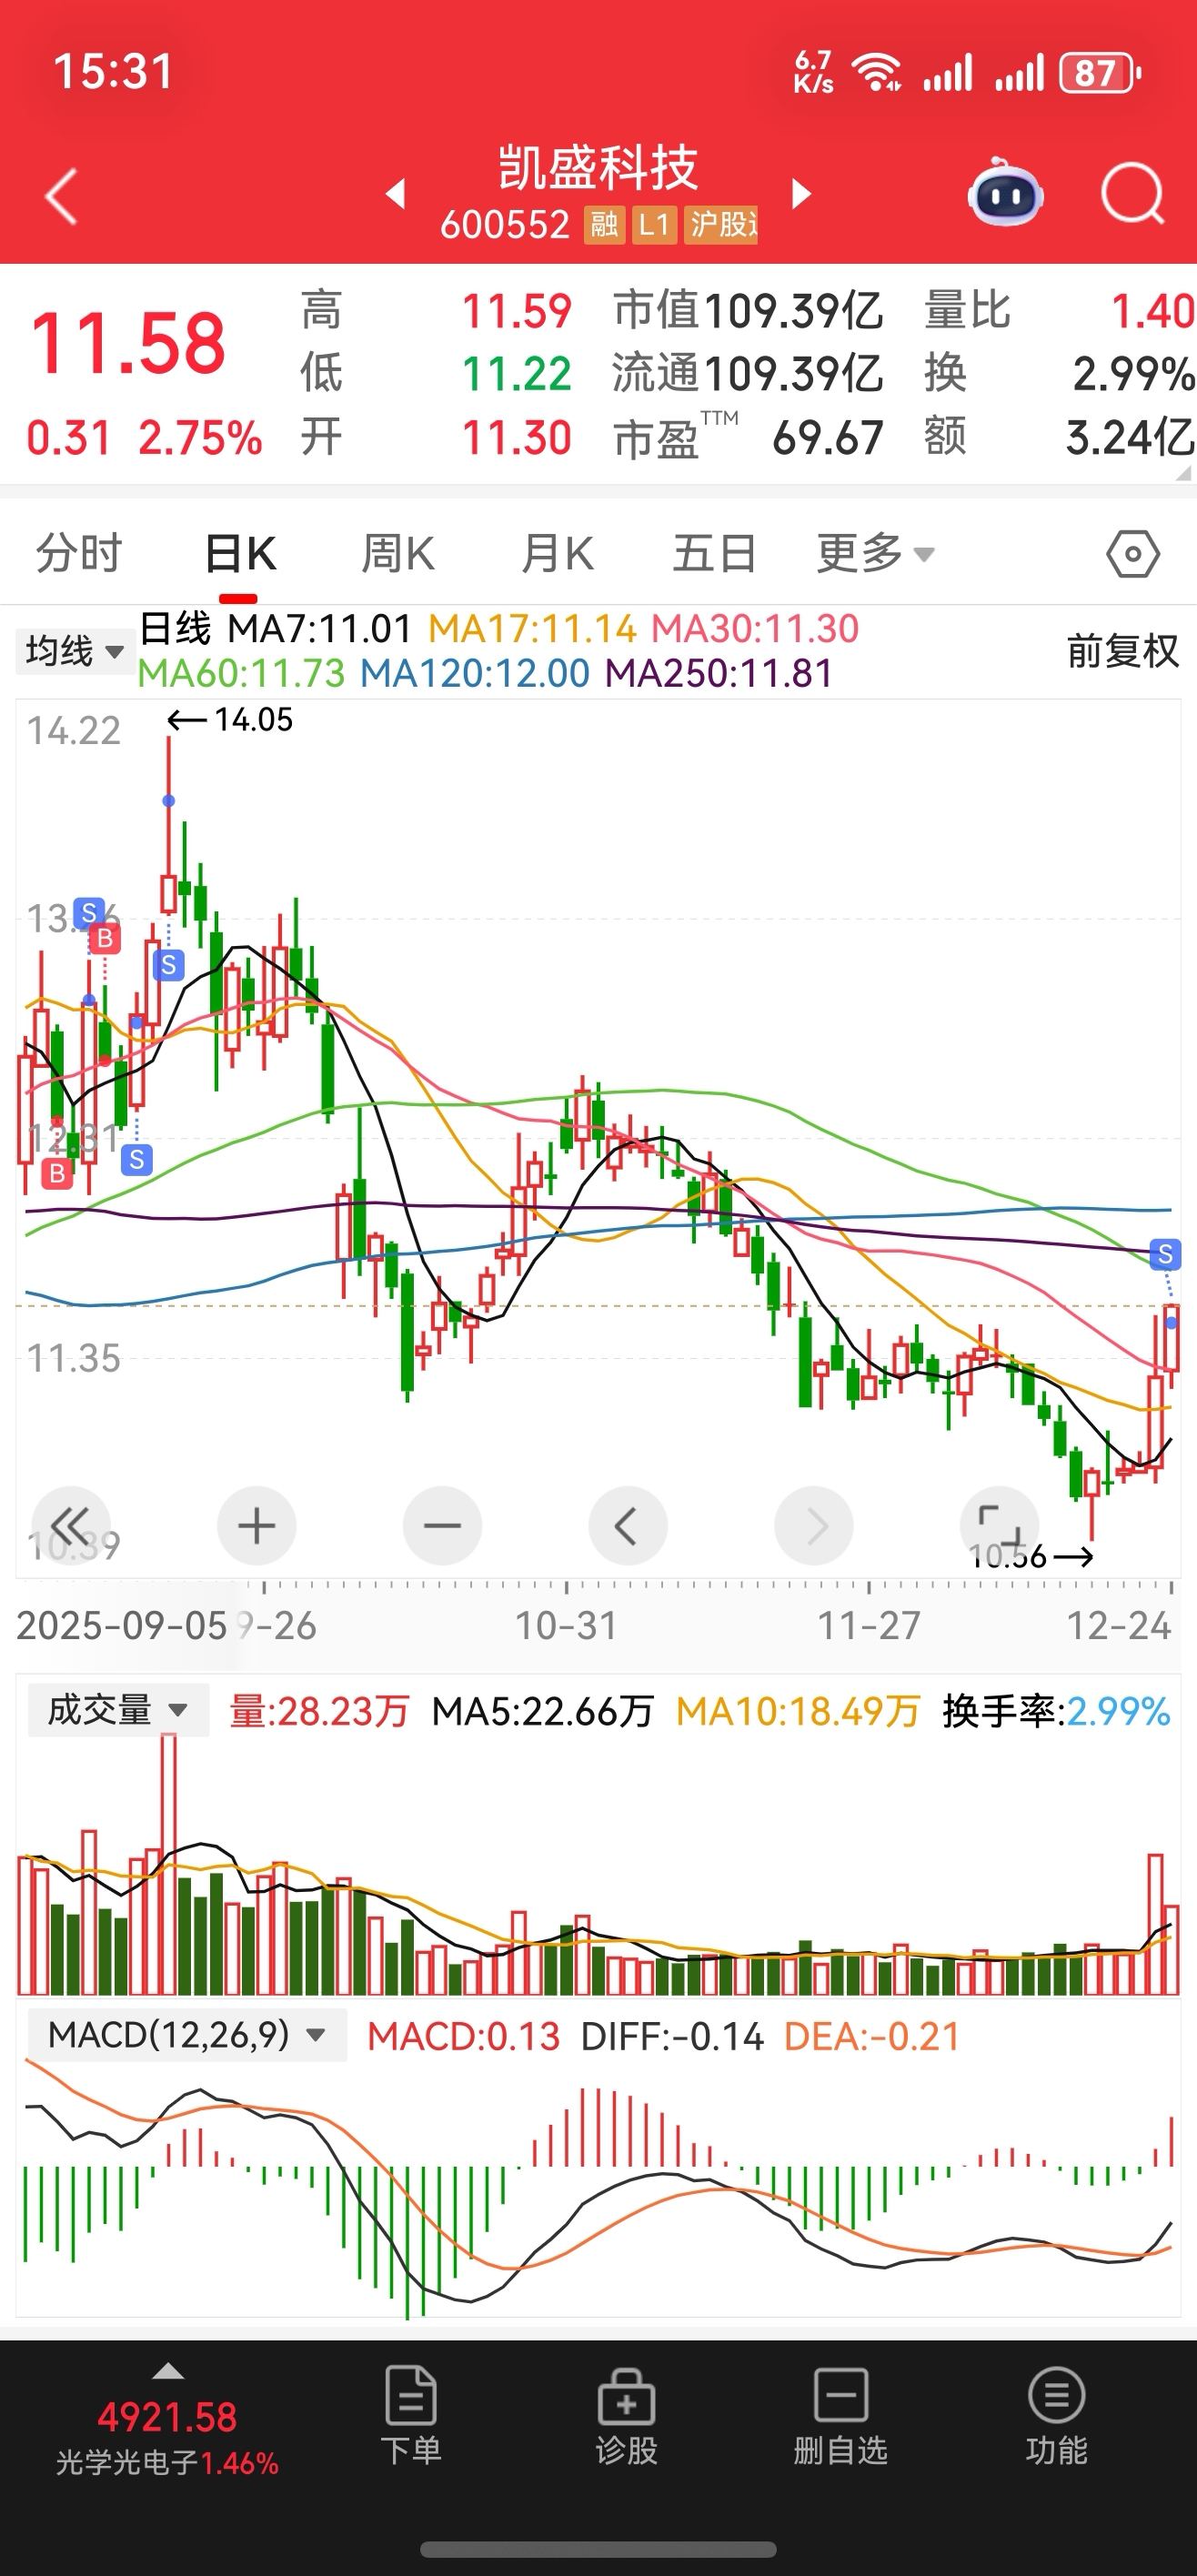Switch to previous stock with left triangle
Viewport: 1197px width, 2576px height.
[396, 193]
